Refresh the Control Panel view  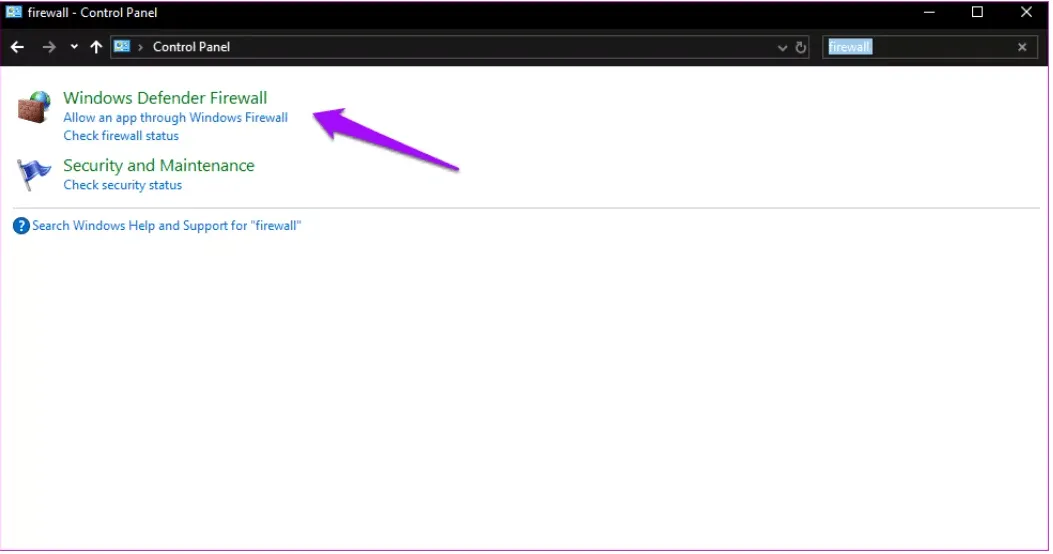pyautogui.click(x=800, y=47)
